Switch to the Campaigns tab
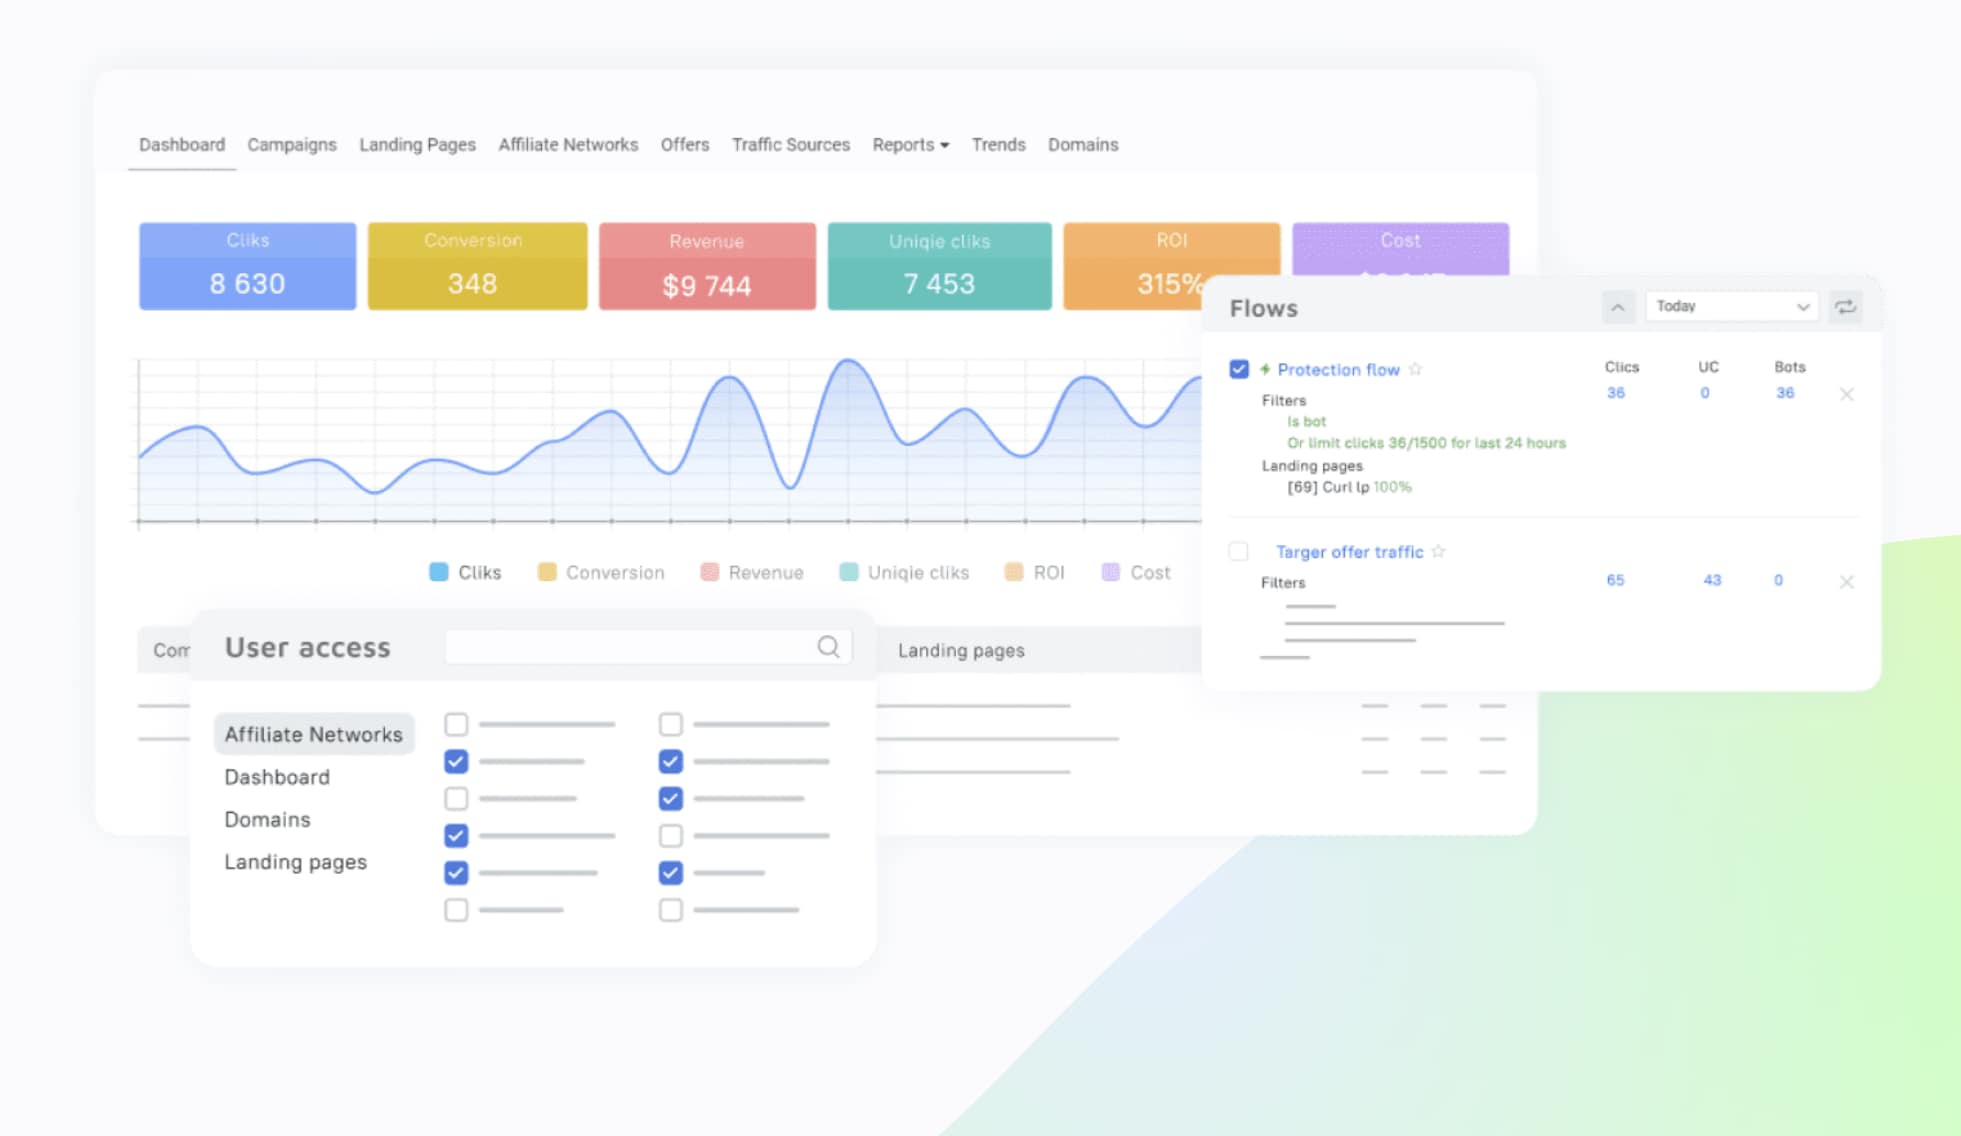1961x1136 pixels. 291,144
